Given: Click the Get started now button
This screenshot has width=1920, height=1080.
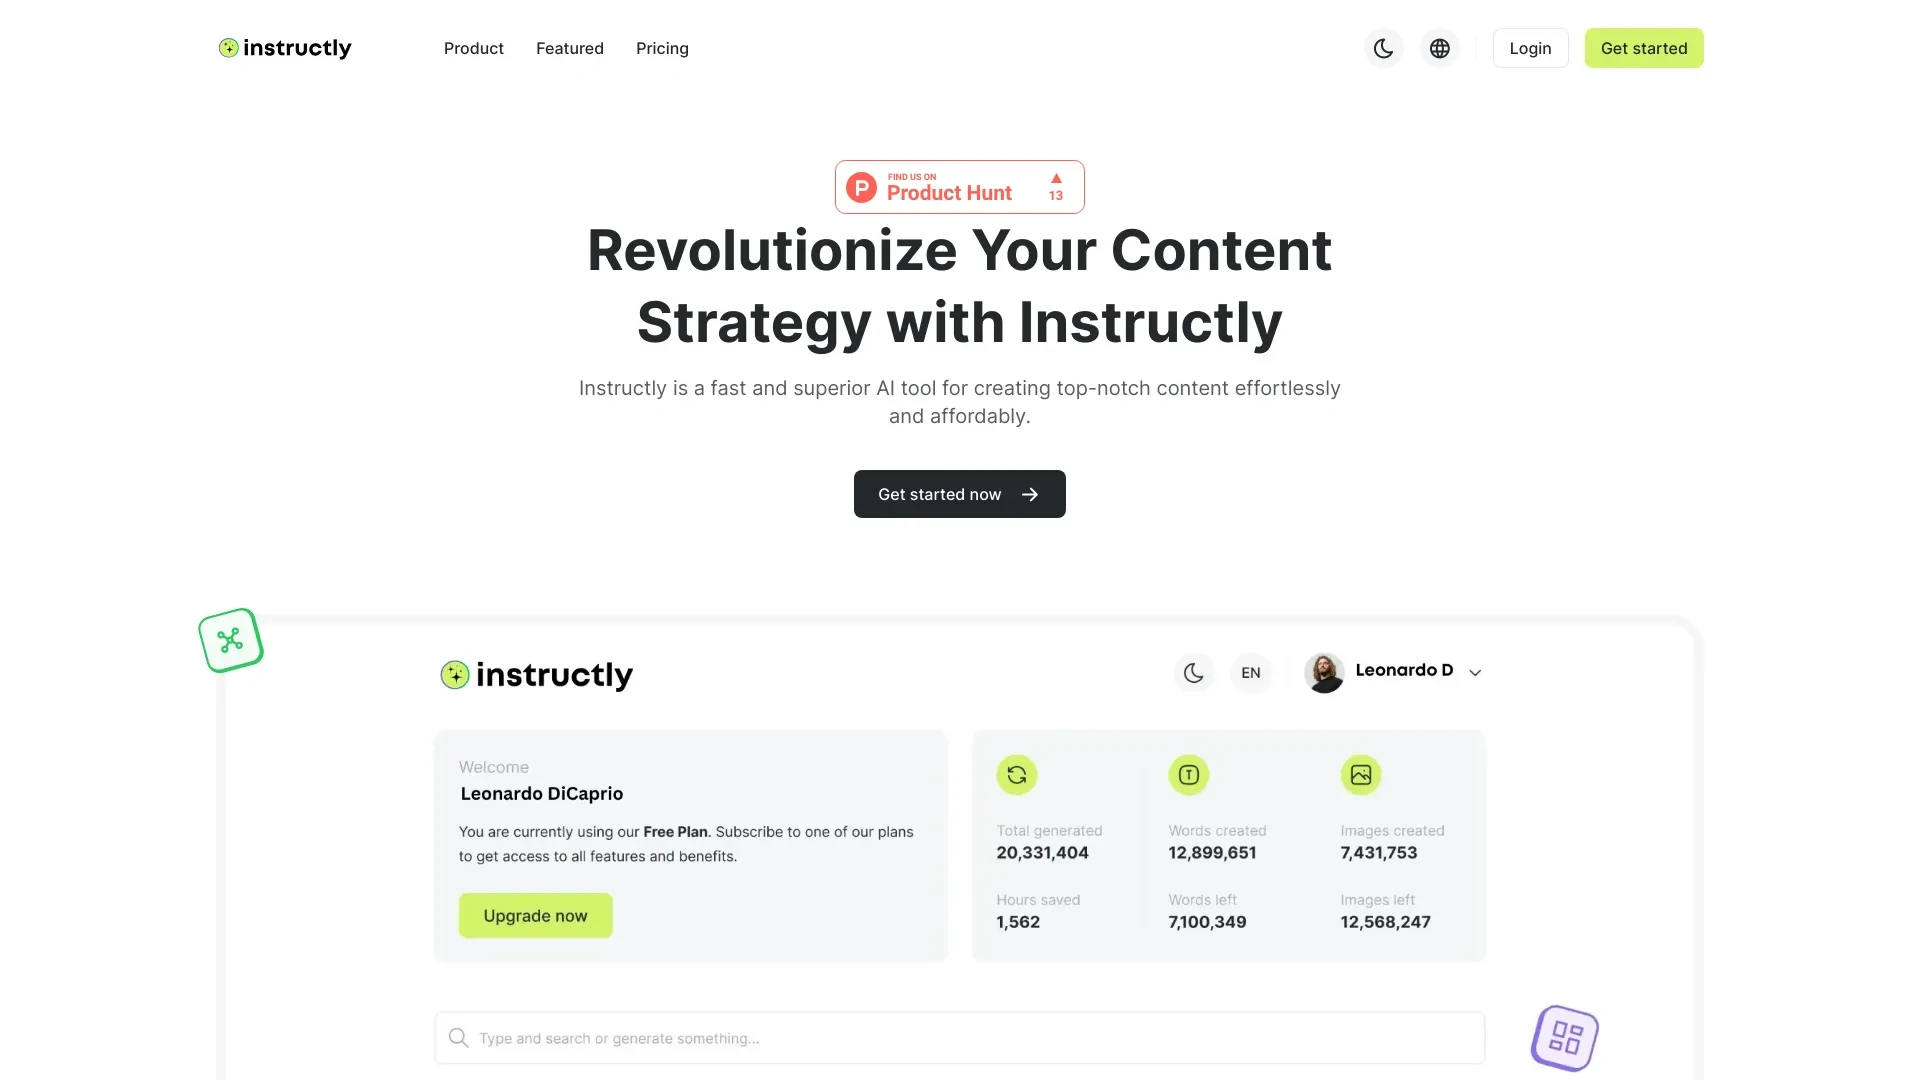Looking at the screenshot, I should (960, 493).
